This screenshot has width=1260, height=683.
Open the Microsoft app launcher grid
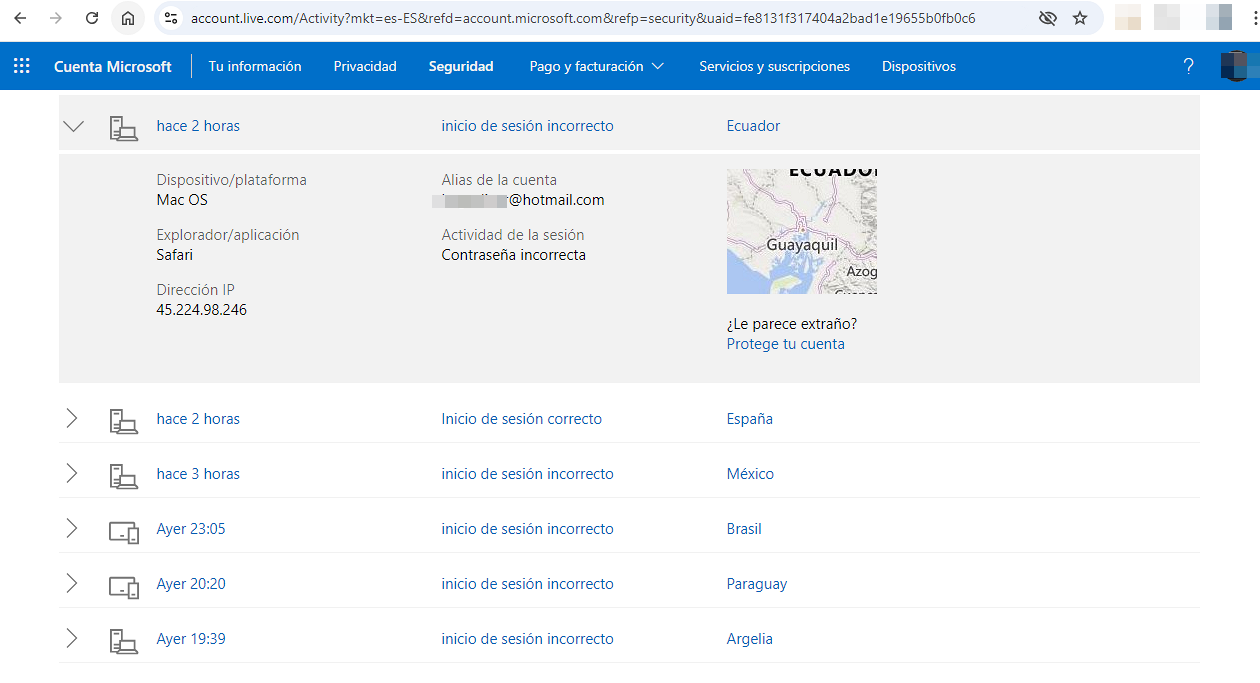tap(22, 66)
